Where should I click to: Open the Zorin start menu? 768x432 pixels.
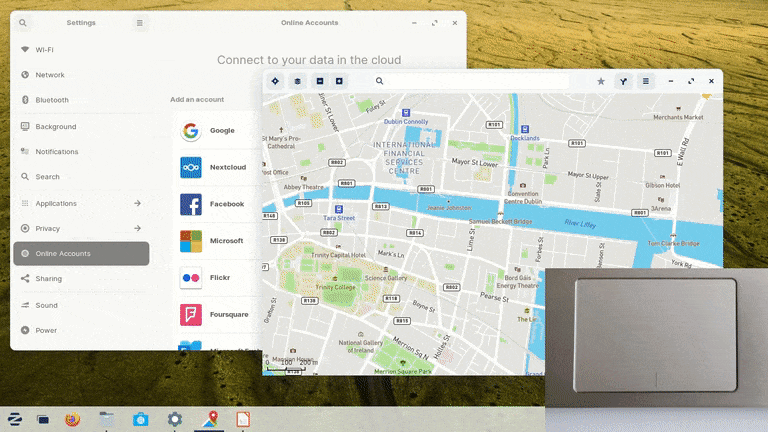[x=16, y=419]
